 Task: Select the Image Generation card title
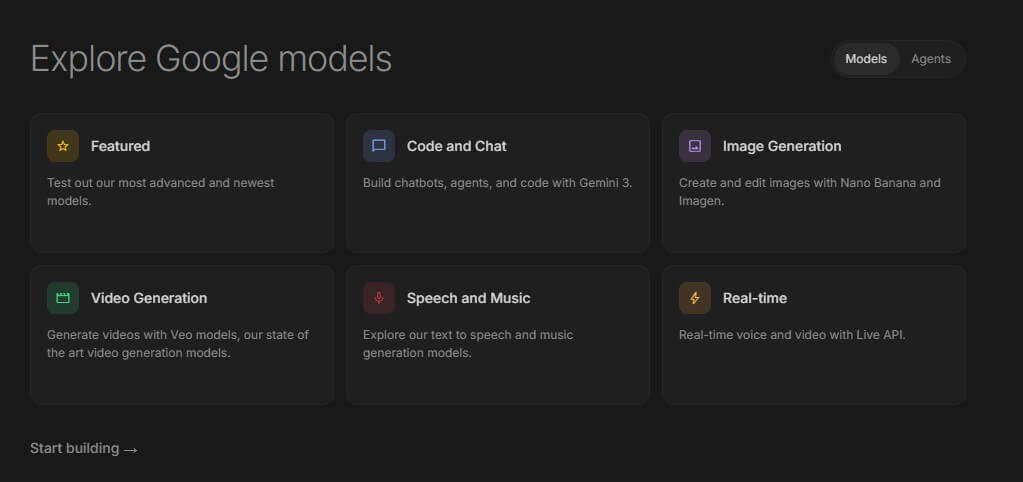[782, 146]
